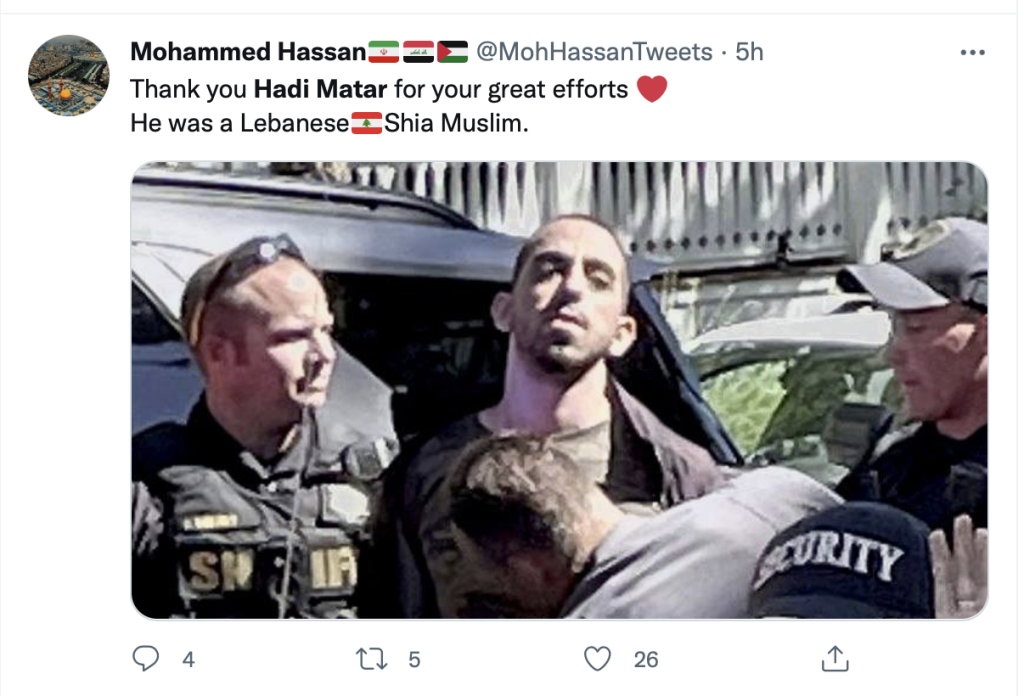Open the share upload arrow icon
Viewport: 1024px width, 696px height.
[x=835, y=658]
